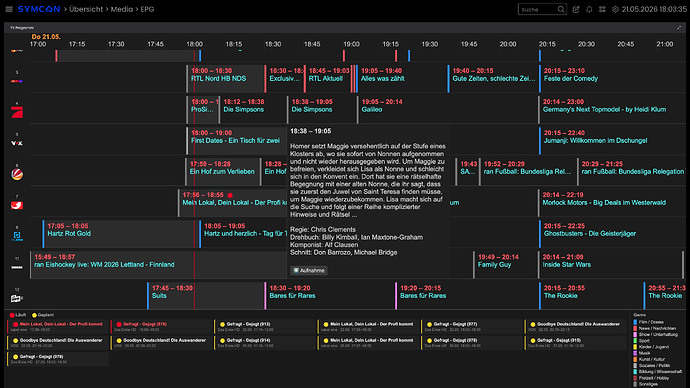690x388 pixels.
Task: Open Feste der Comedy at 20:15
Action: (x=612, y=79)
